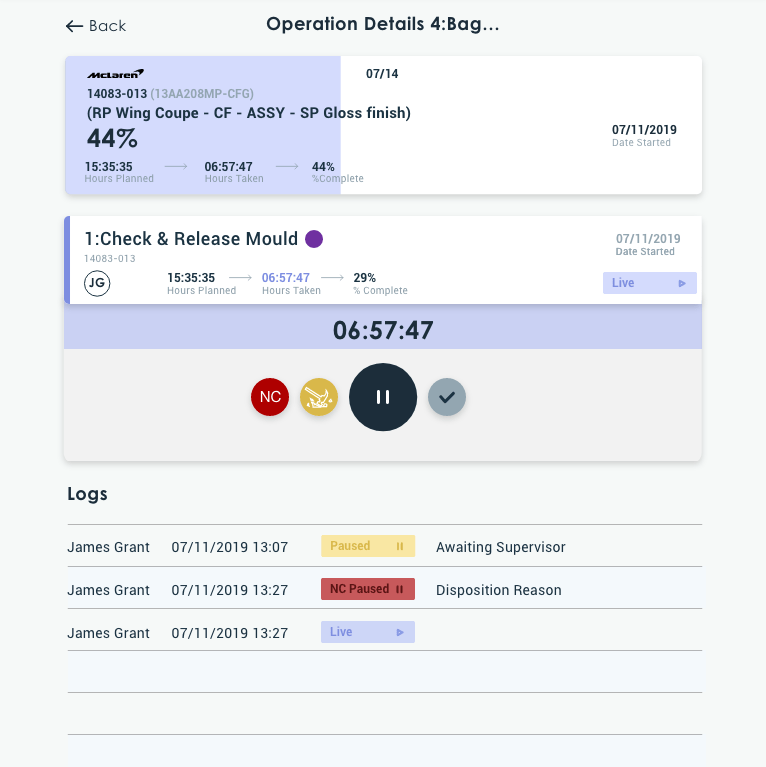Mark operation complete with checkmark button
The width and height of the screenshot is (766, 767).
(447, 397)
